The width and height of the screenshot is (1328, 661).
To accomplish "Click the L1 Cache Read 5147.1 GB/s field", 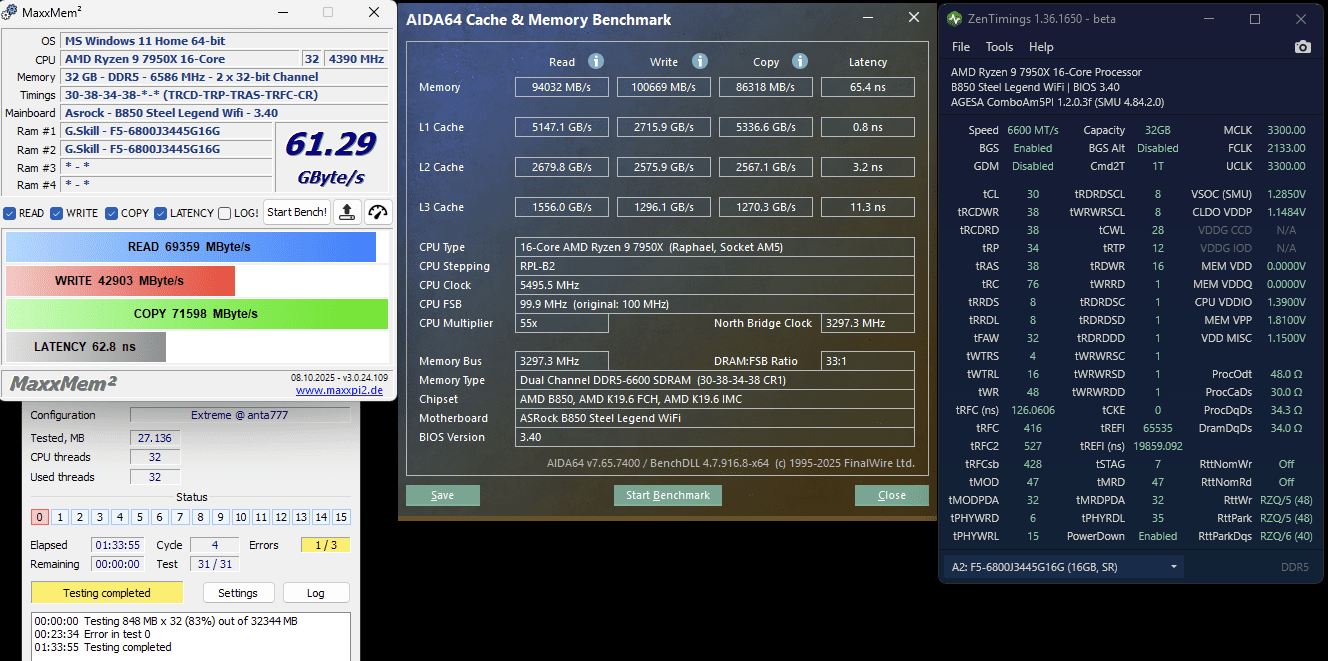I will tap(561, 127).
